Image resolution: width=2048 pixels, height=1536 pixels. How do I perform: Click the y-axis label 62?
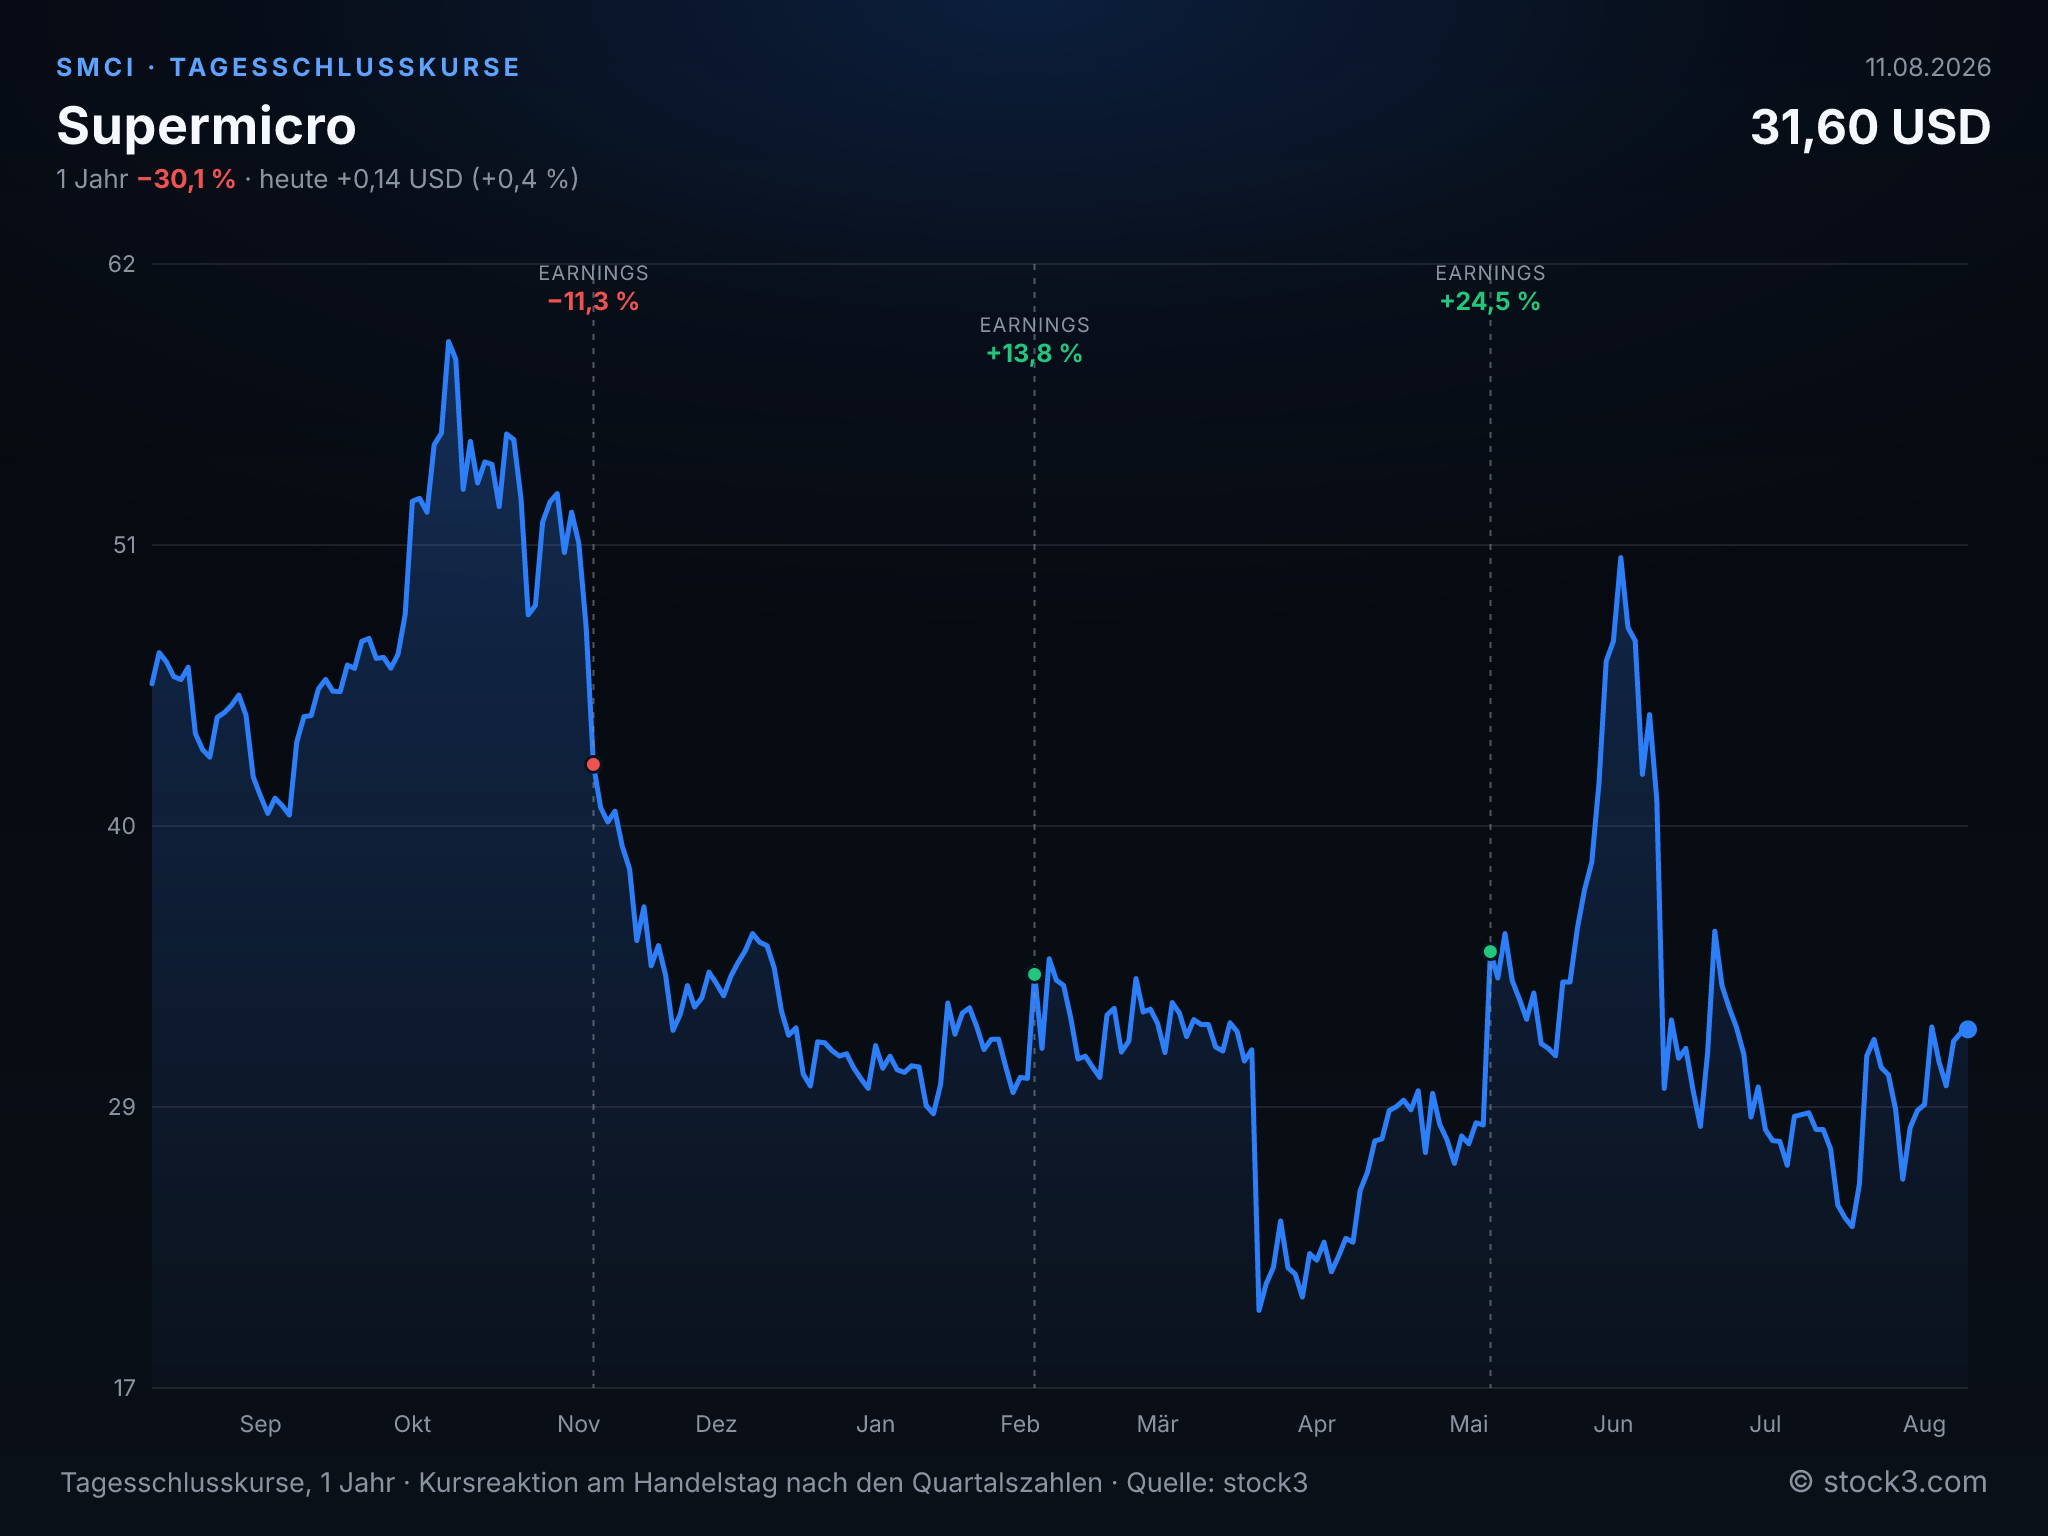[121, 264]
